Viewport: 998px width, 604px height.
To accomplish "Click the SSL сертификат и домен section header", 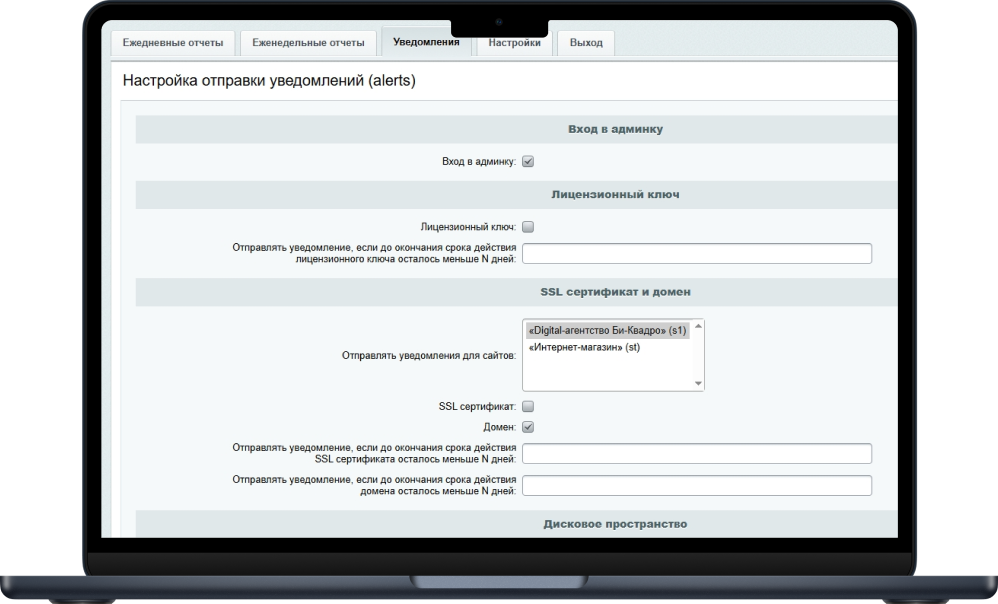I will click(x=614, y=292).
